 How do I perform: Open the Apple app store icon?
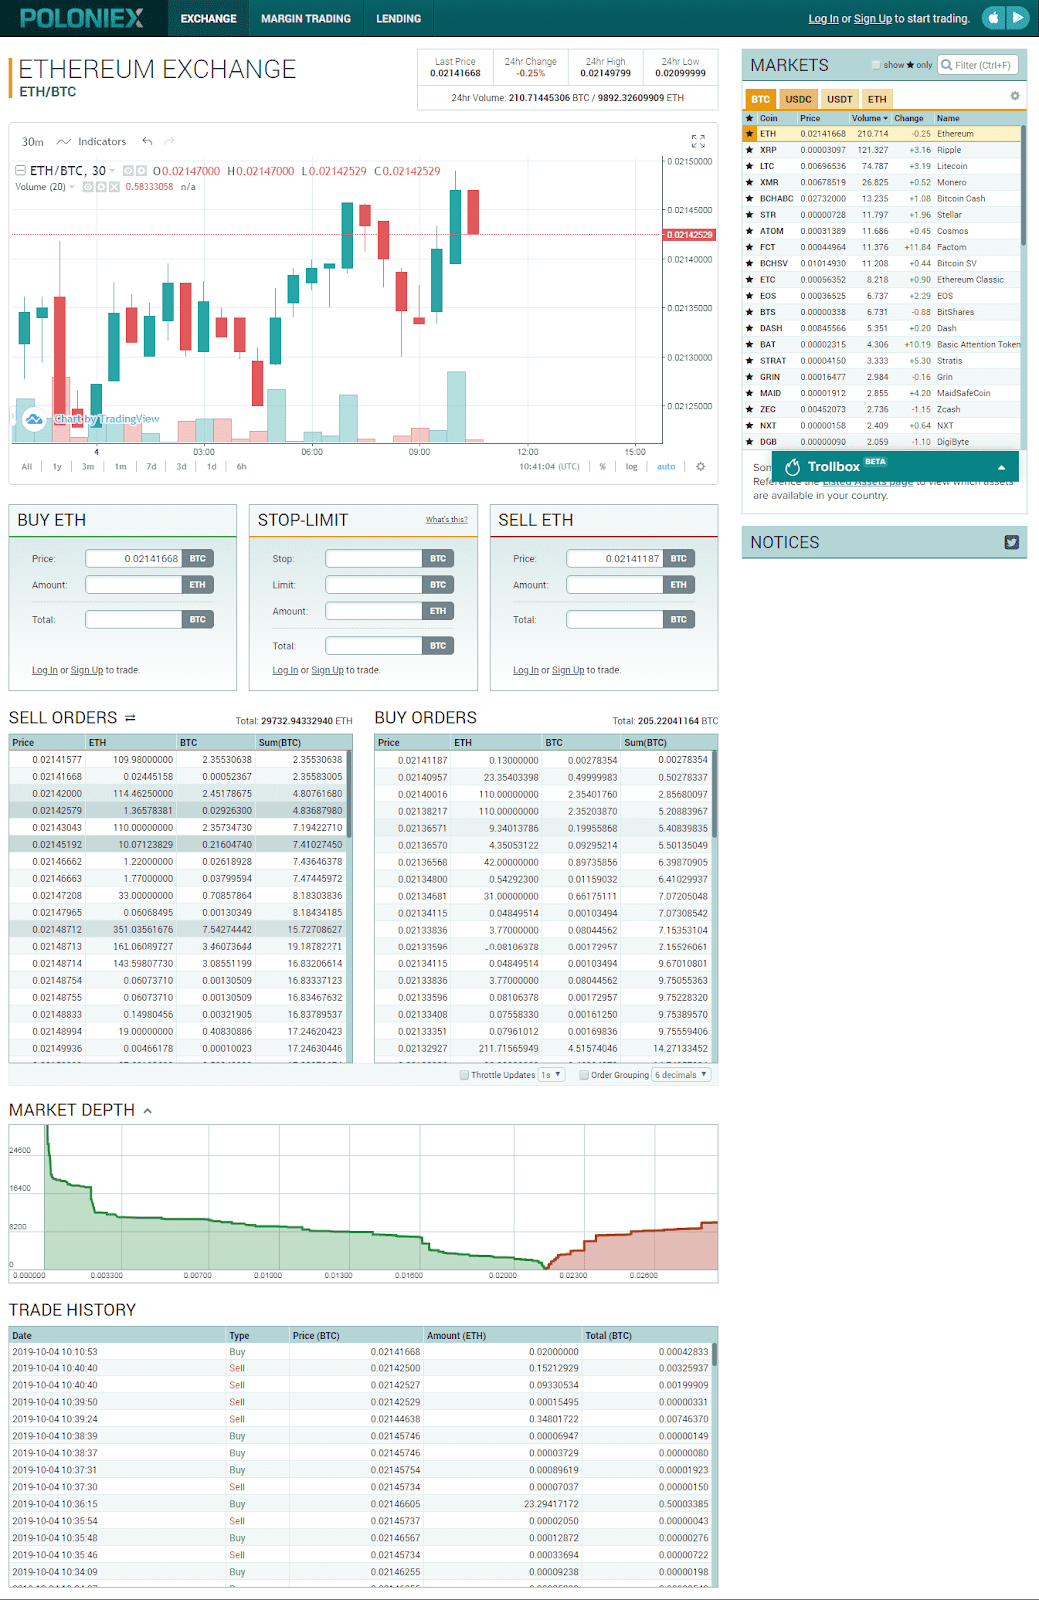pos(993,18)
